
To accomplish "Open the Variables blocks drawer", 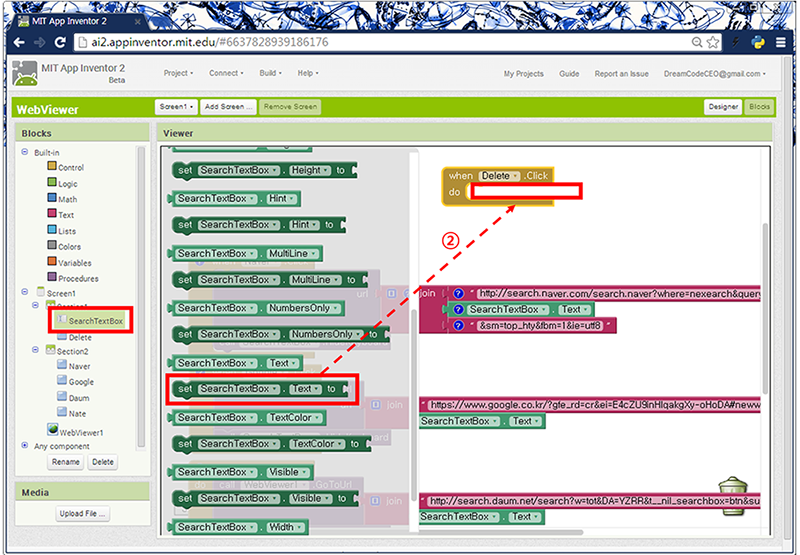I will [69, 263].
